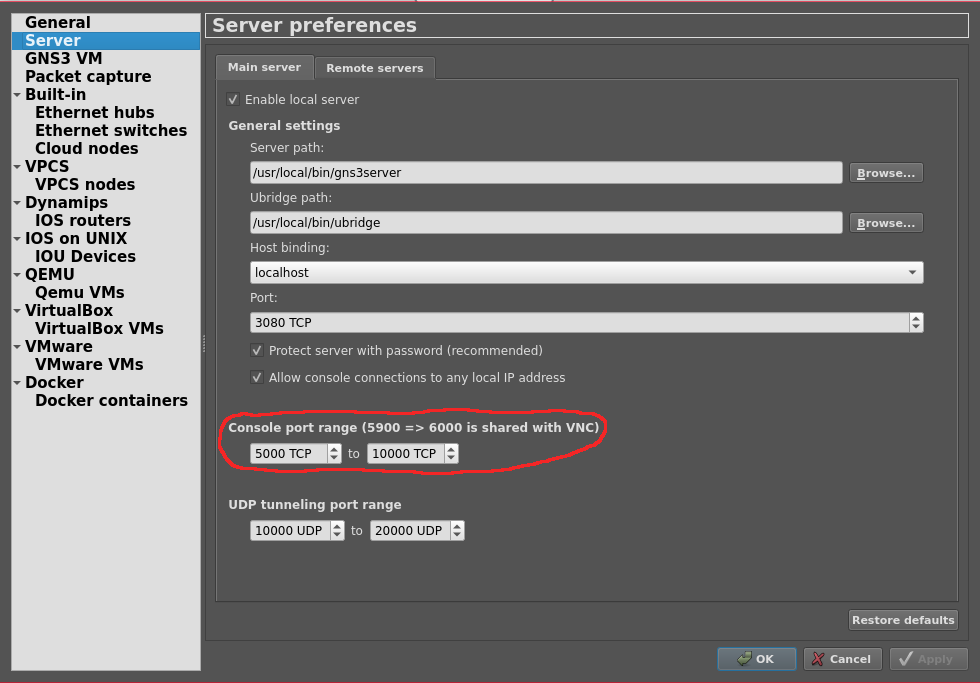Select Packet capture in sidebar

tap(88, 76)
